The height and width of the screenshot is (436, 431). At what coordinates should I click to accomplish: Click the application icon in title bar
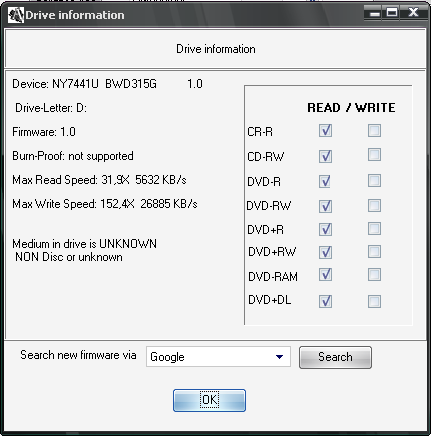[16, 15]
